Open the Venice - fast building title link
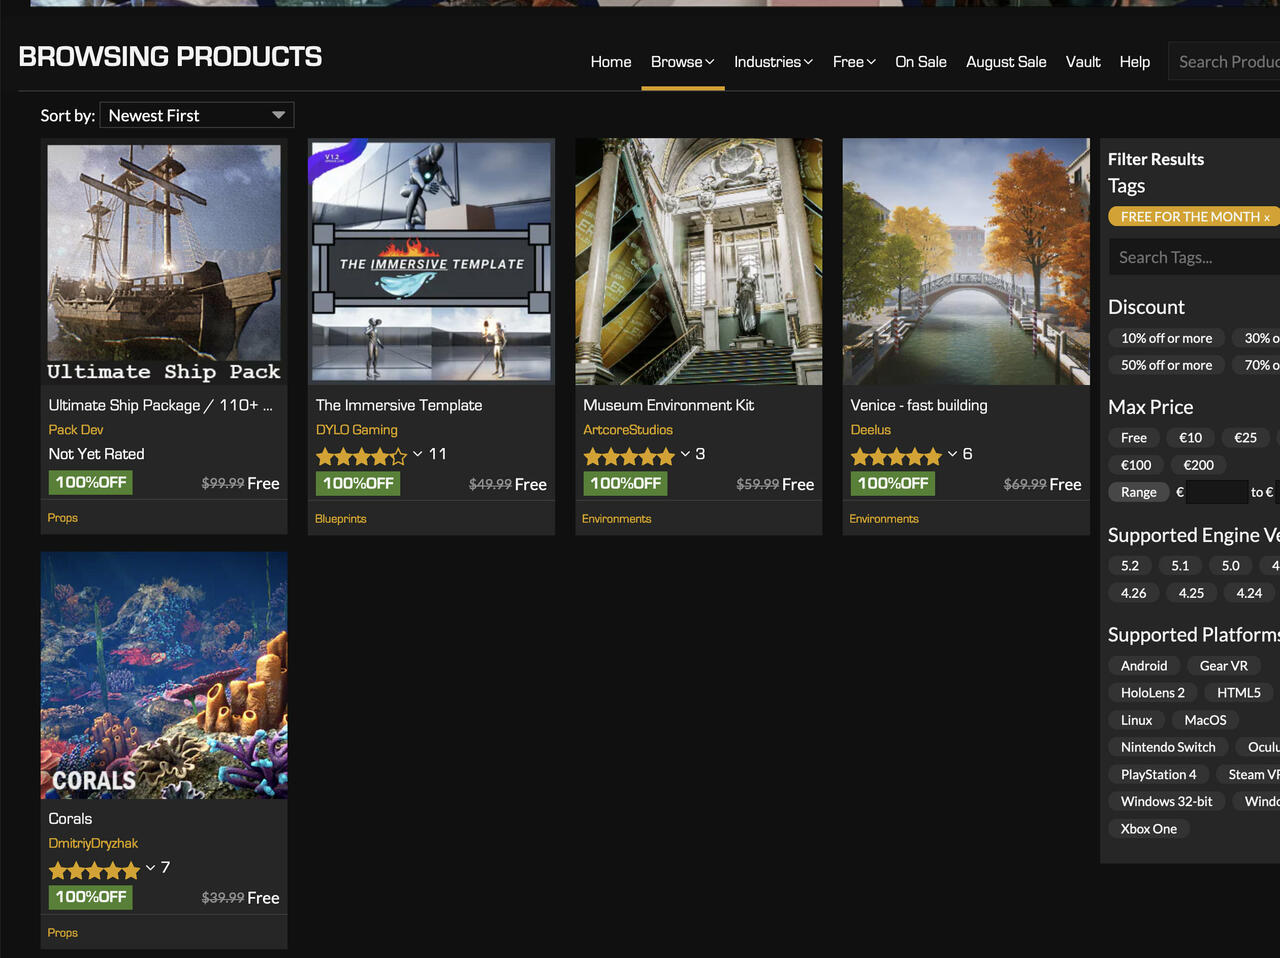The height and width of the screenshot is (958, 1280). point(919,405)
